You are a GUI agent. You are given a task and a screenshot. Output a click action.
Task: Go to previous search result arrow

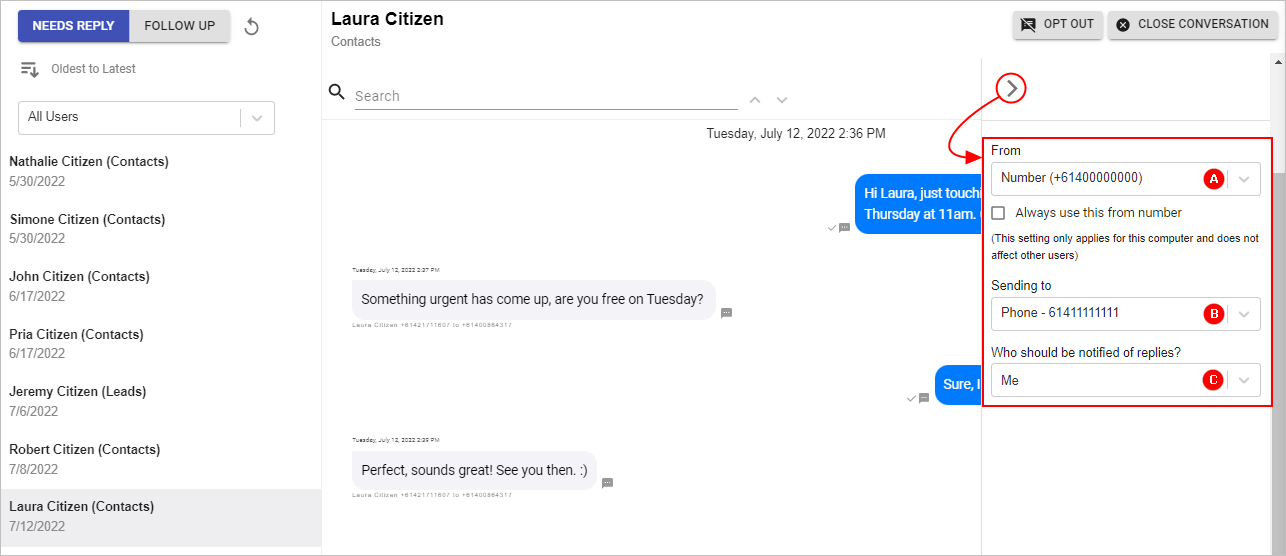[x=755, y=100]
